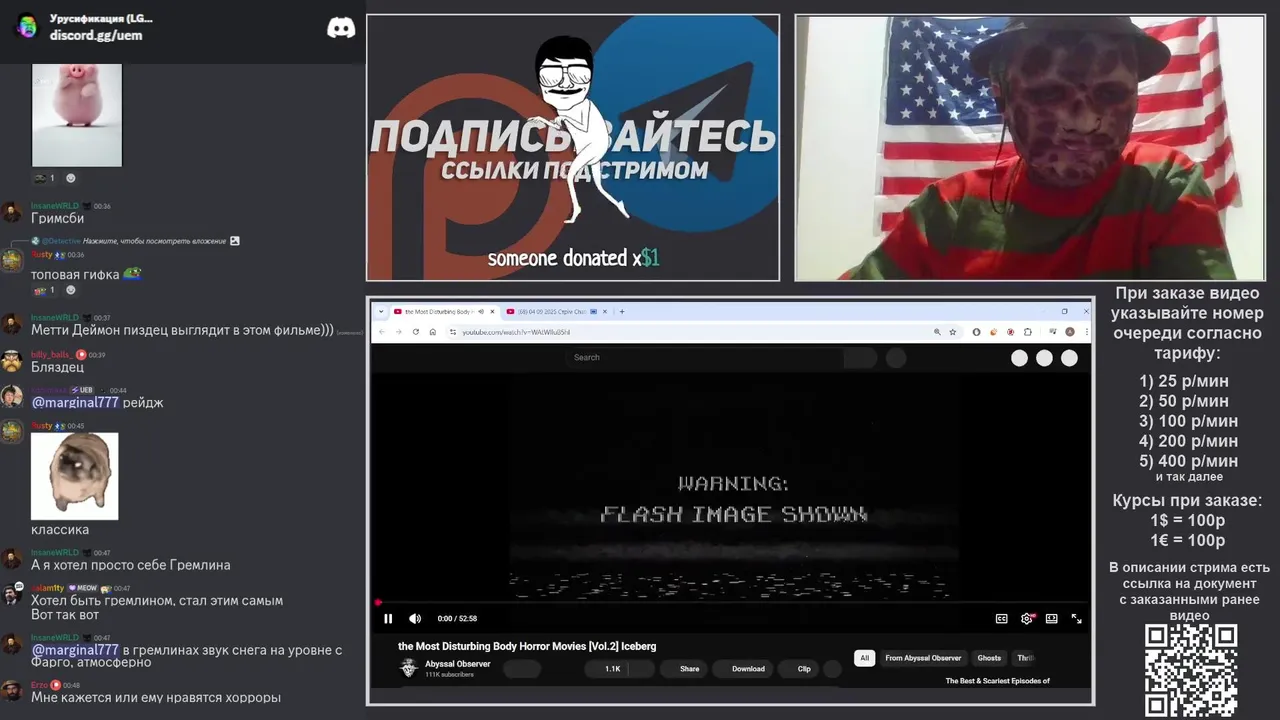Image resolution: width=1280 pixels, height=720 pixels.
Task: Click the red video progress bar
Action: [x=730, y=602]
